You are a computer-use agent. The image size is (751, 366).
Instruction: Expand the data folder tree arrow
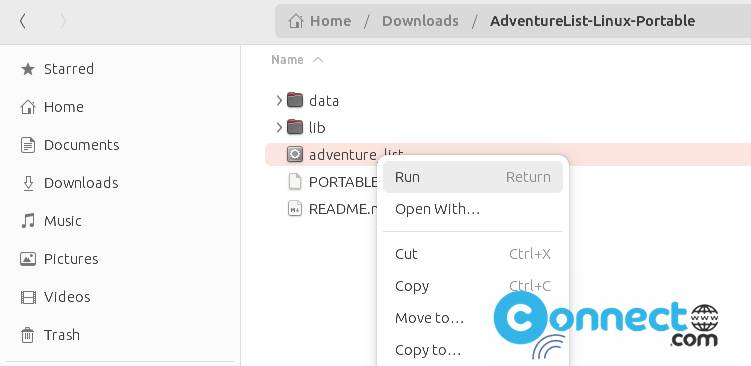click(279, 101)
